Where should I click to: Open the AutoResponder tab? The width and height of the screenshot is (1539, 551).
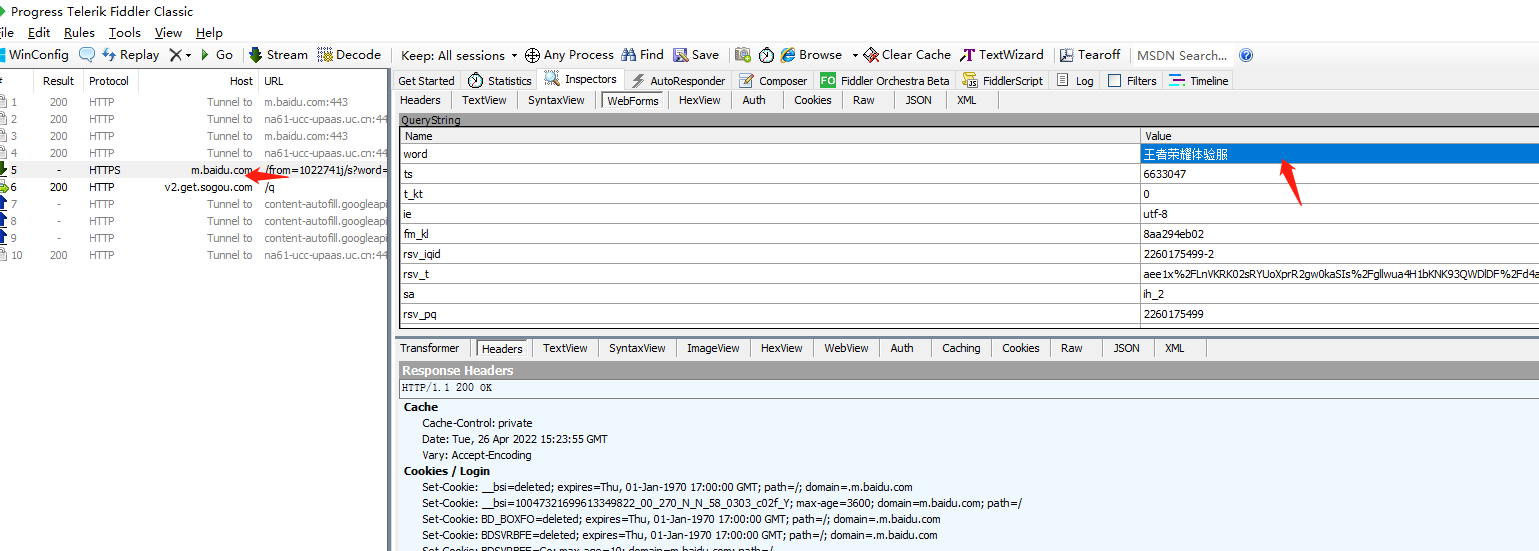[678, 81]
